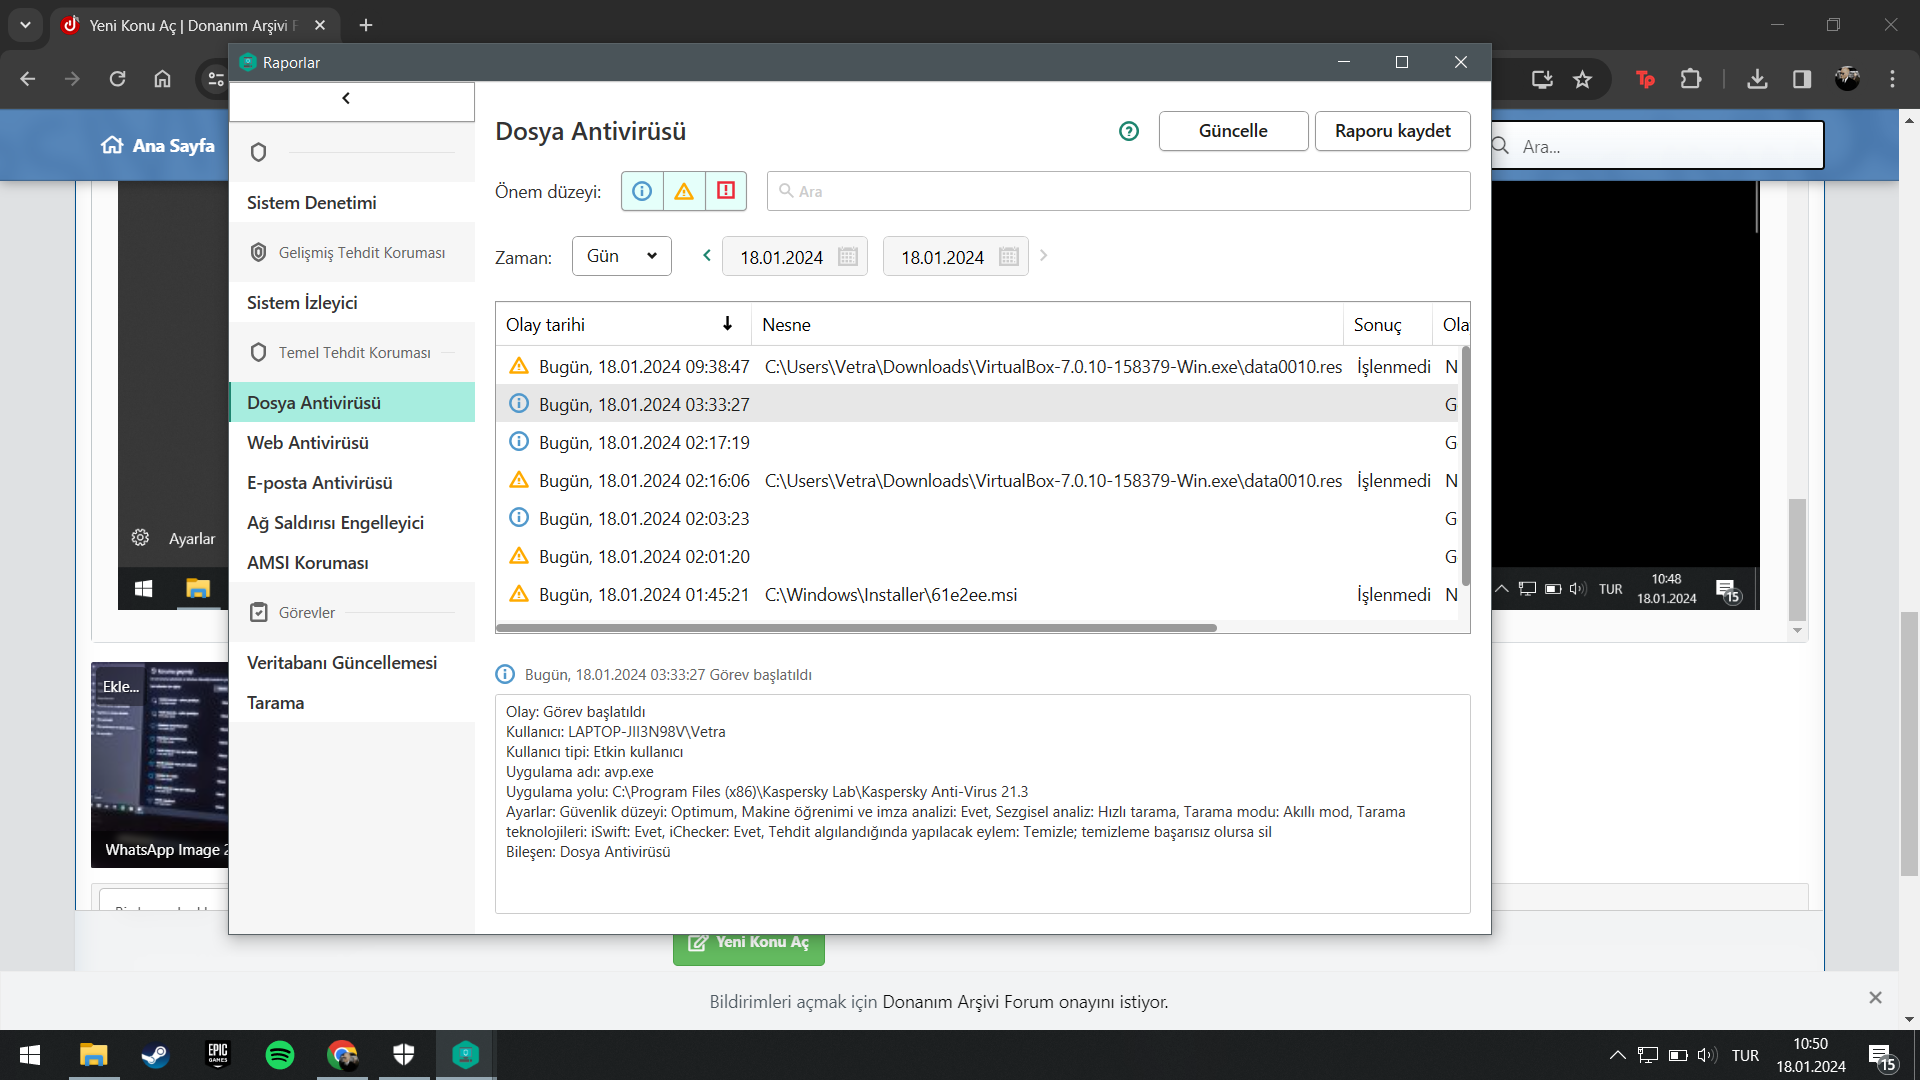Open Chrome tab search dropdown
The height and width of the screenshot is (1080, 1920).
(x=25, y=25)
